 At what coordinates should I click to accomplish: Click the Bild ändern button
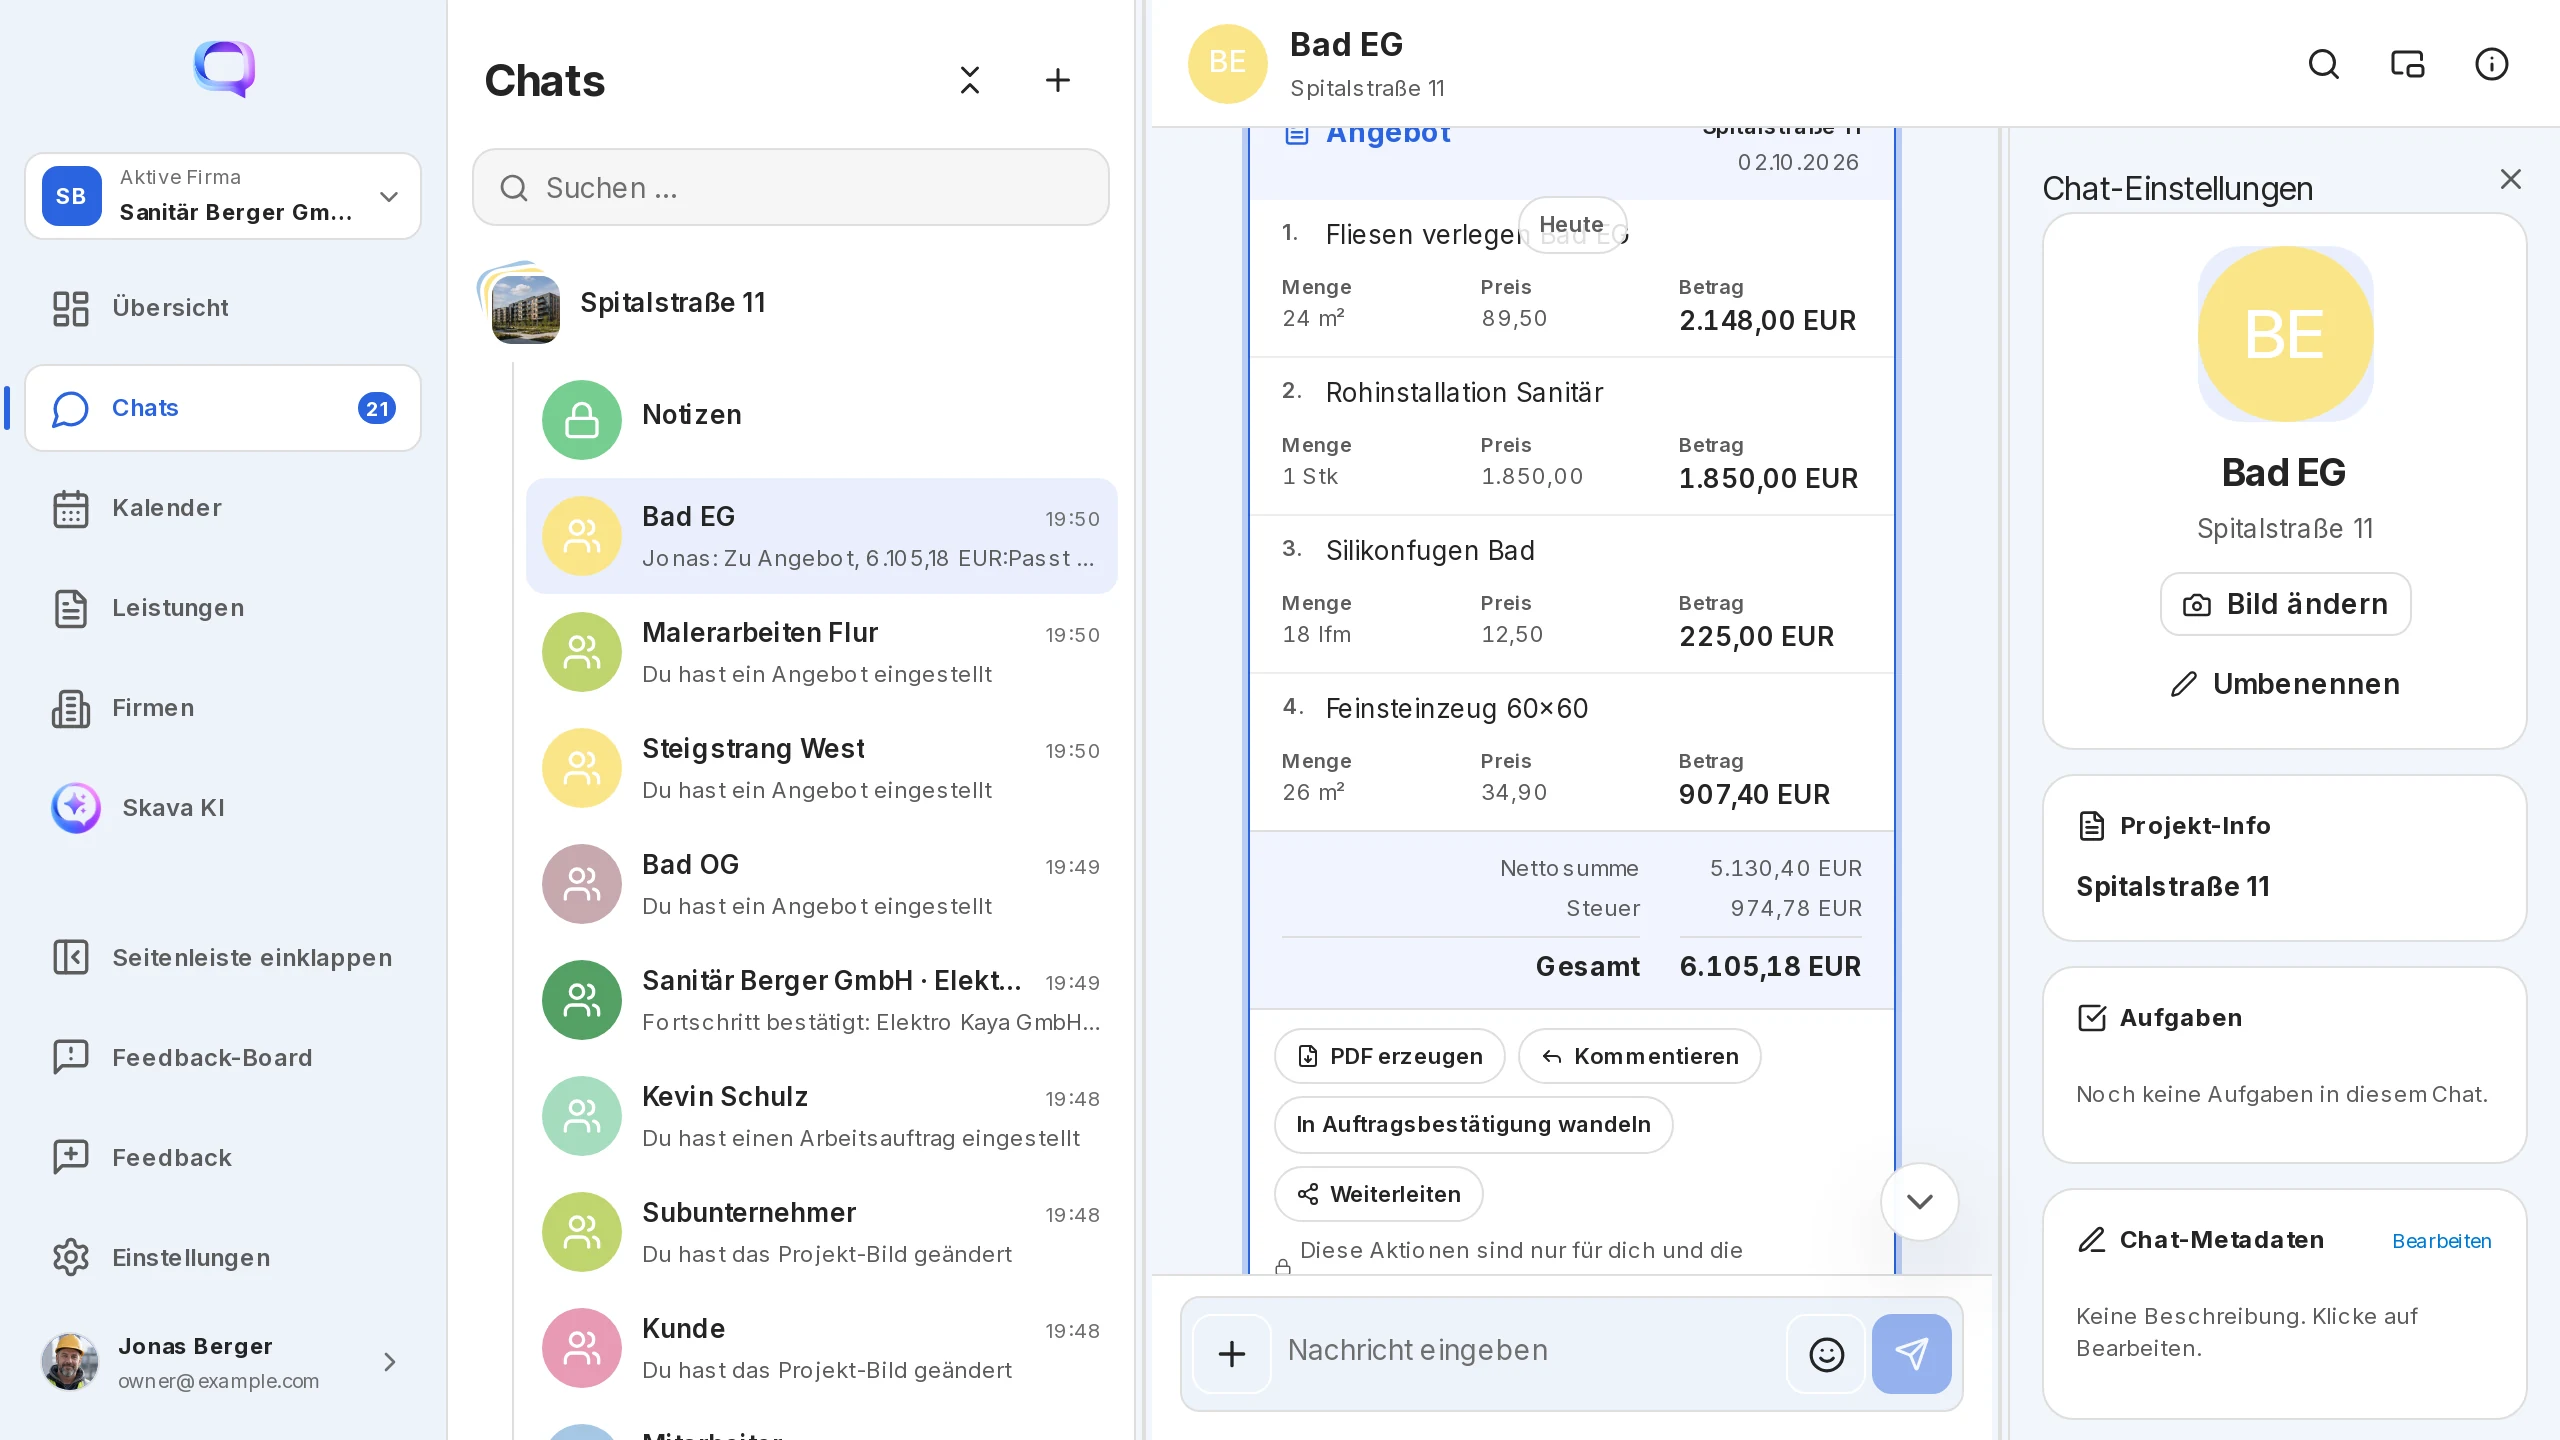tap(2285, 604)
